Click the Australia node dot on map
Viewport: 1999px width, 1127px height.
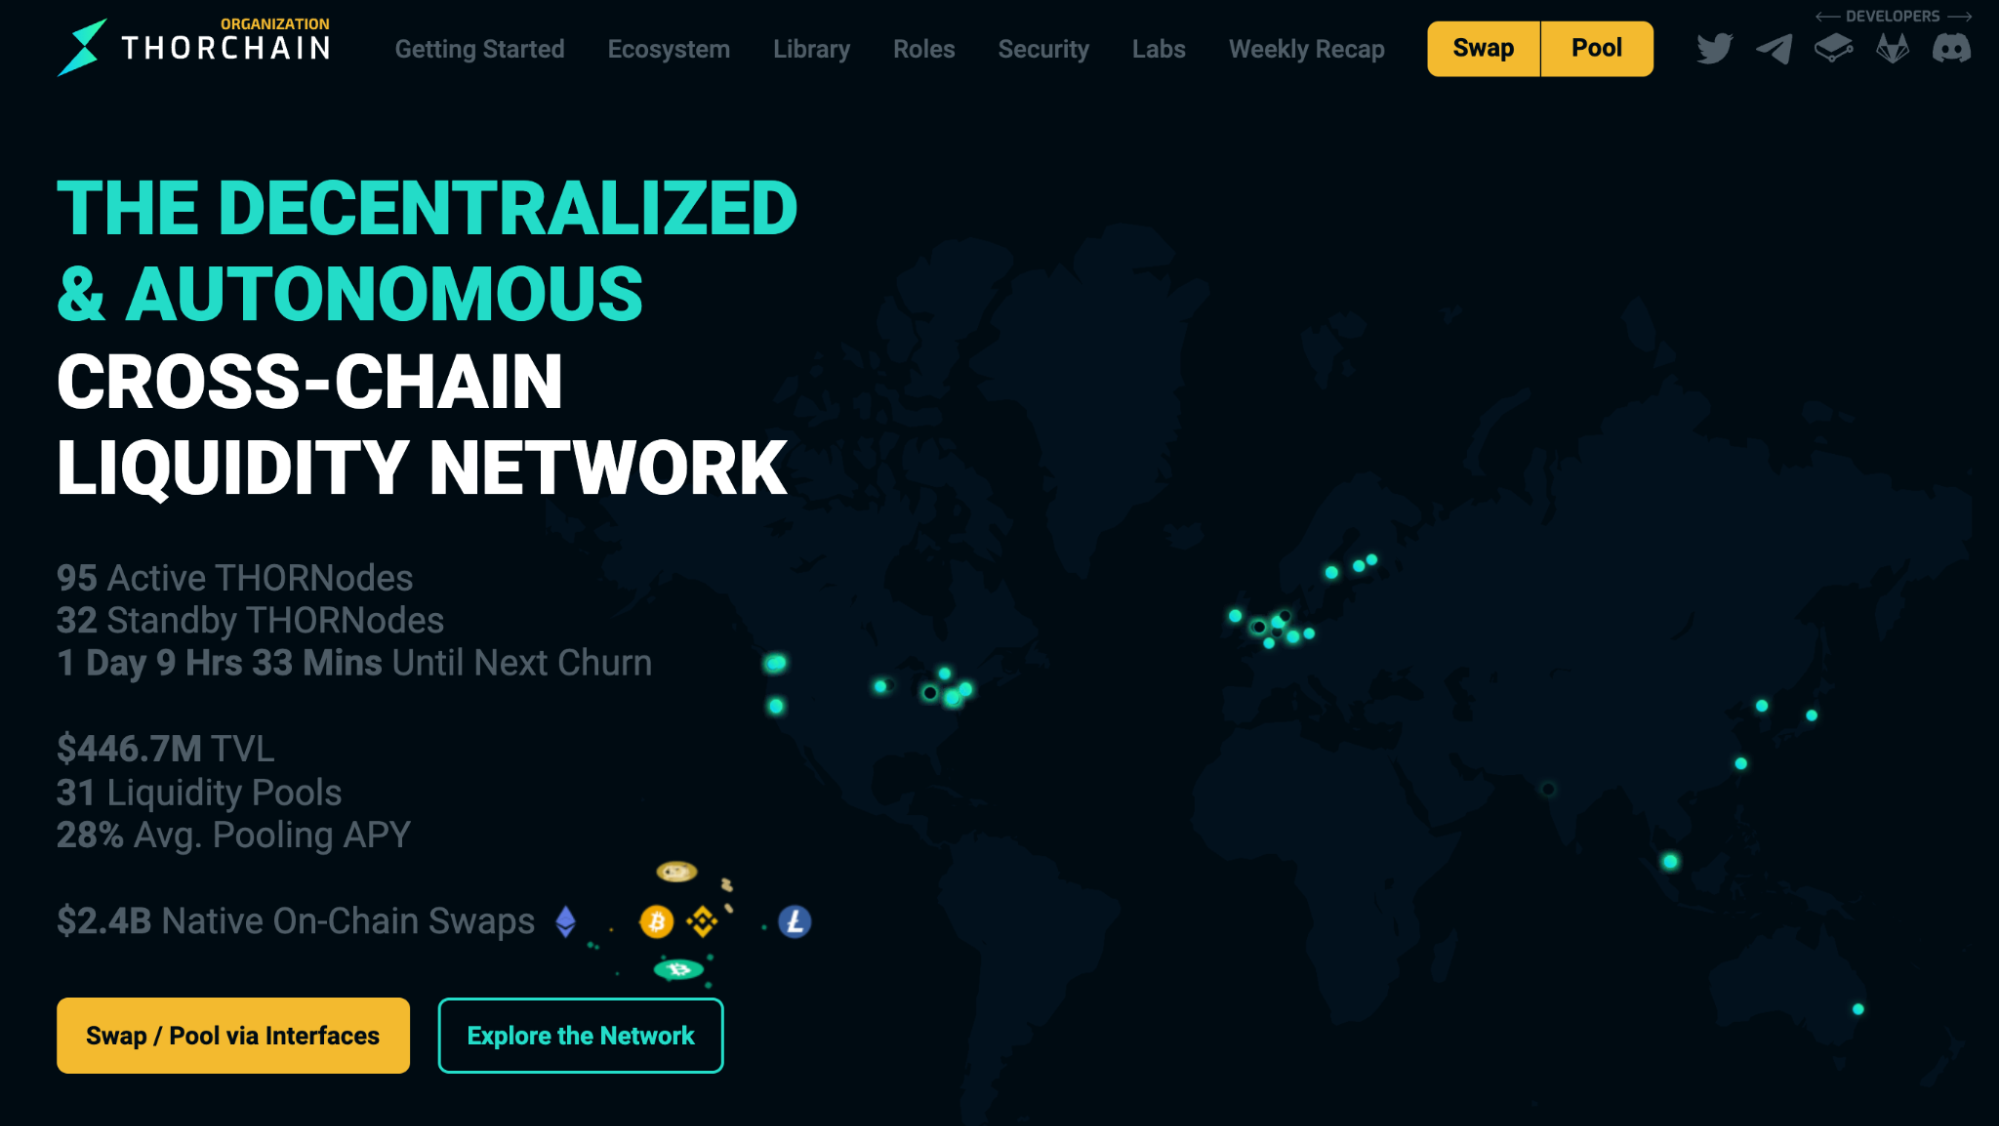[1858, 1009]
